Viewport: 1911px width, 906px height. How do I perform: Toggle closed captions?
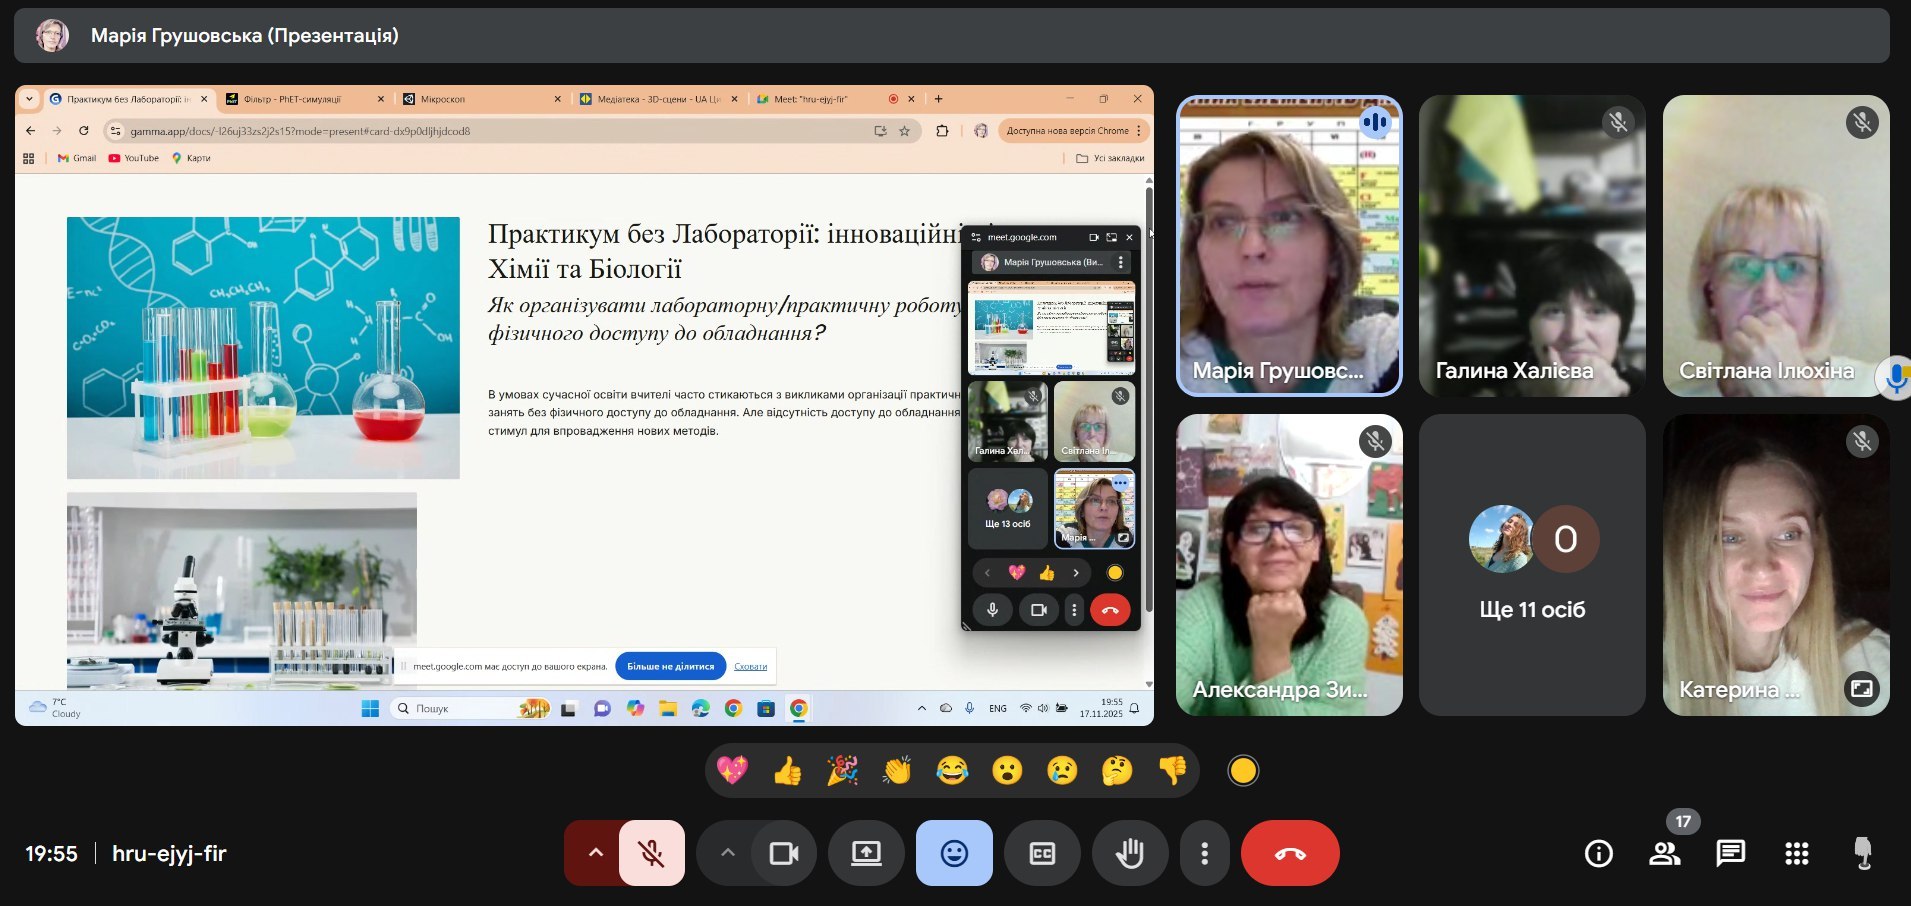point(1042,853)
